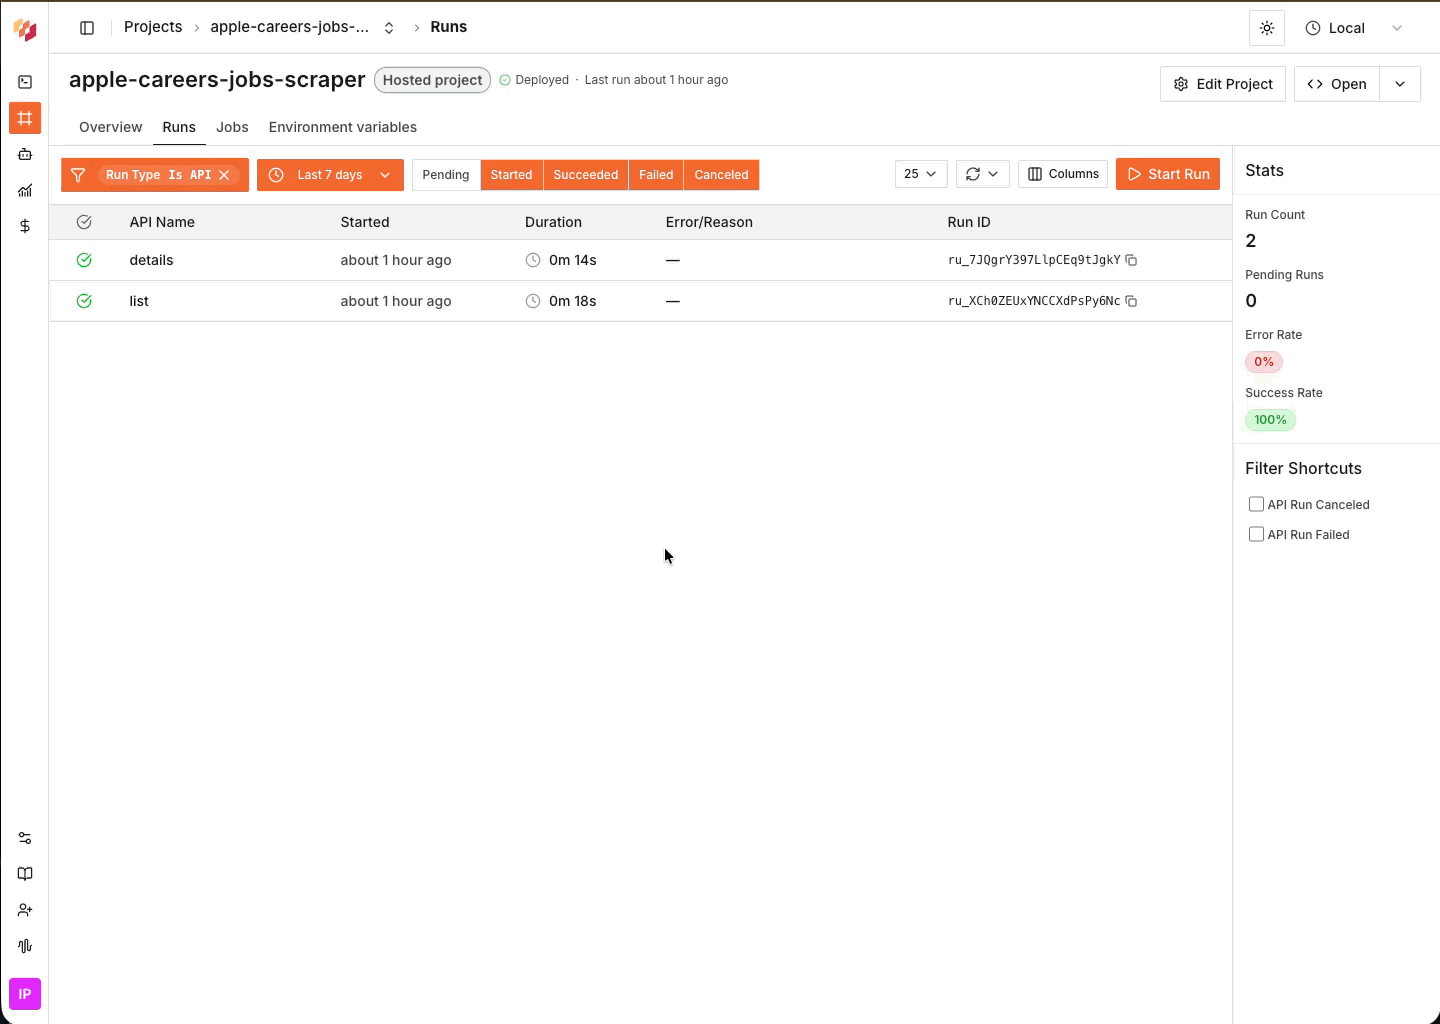This screenshot has width=1440, height=1024.
Task: Click the Open code button
Action: (1337, 84)
